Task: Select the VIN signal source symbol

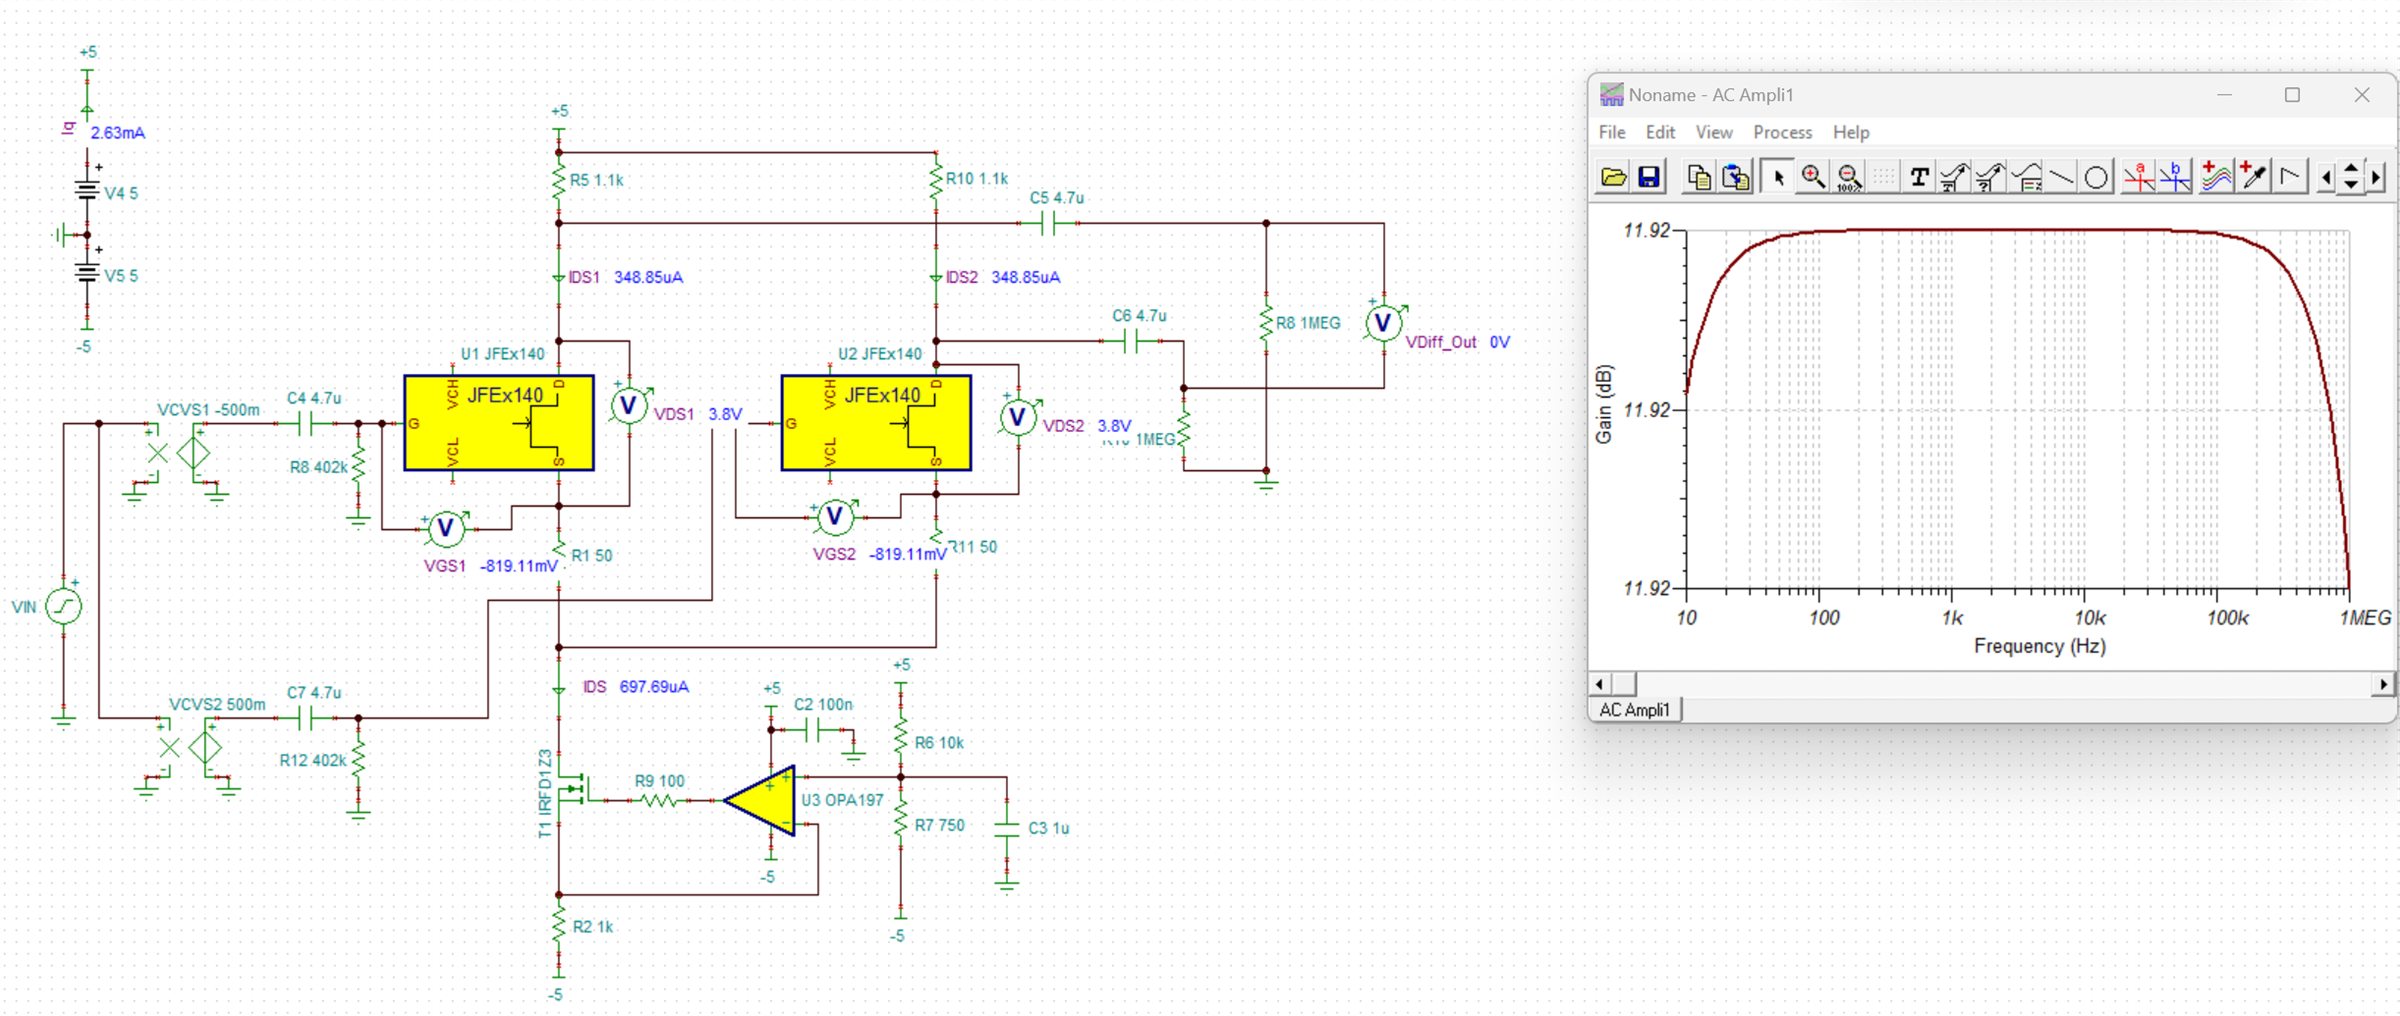Action: click(x=64, y=606)
